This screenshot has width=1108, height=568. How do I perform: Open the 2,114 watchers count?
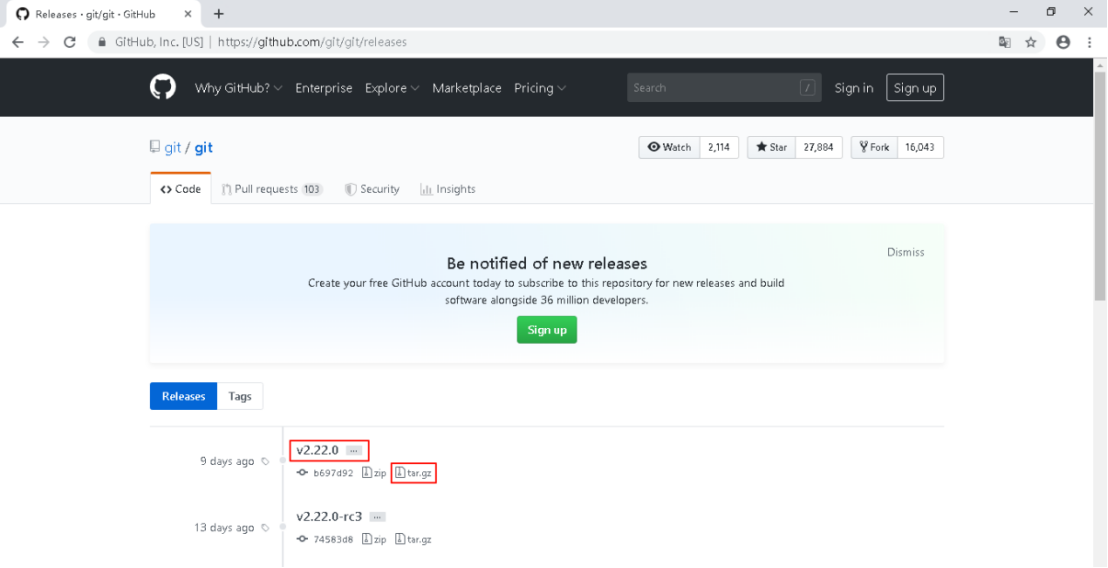pyautogui.click(x=719, y=147)
